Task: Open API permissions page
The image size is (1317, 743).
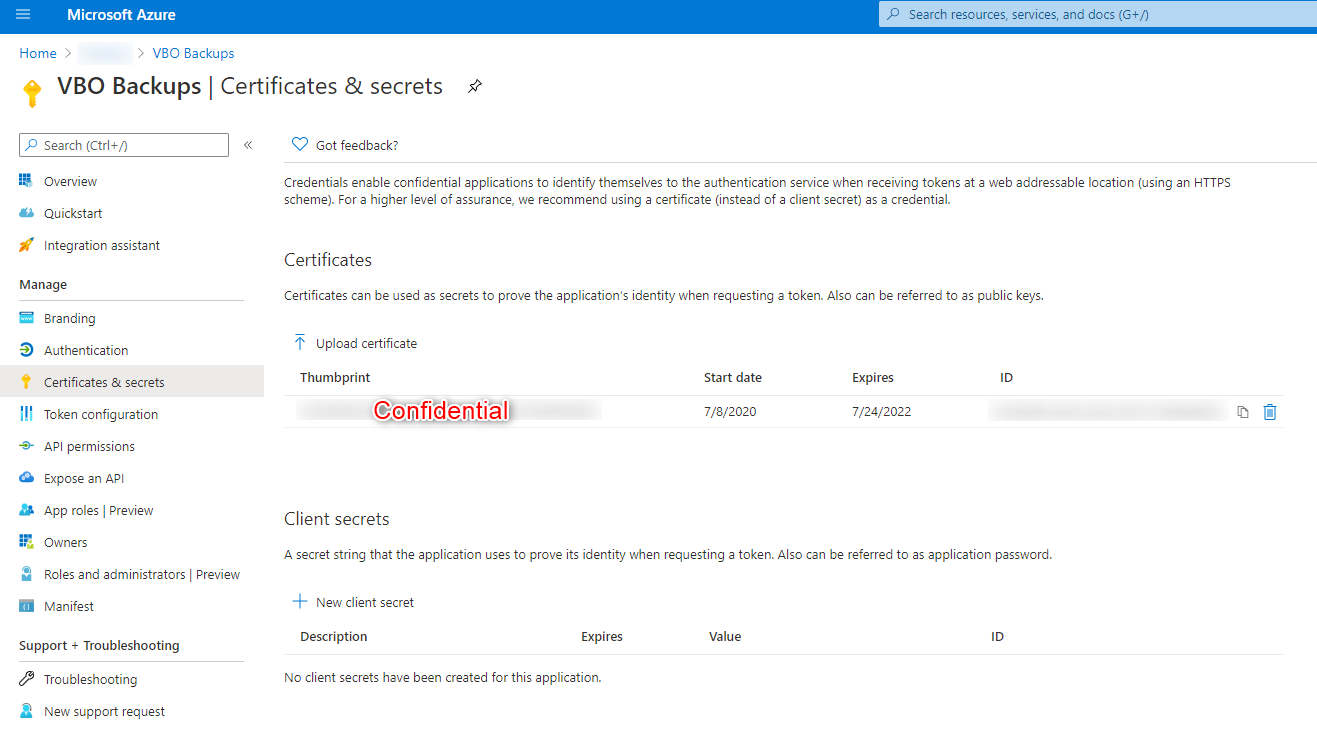Action: pyautogui.click(x=89, y=447)
